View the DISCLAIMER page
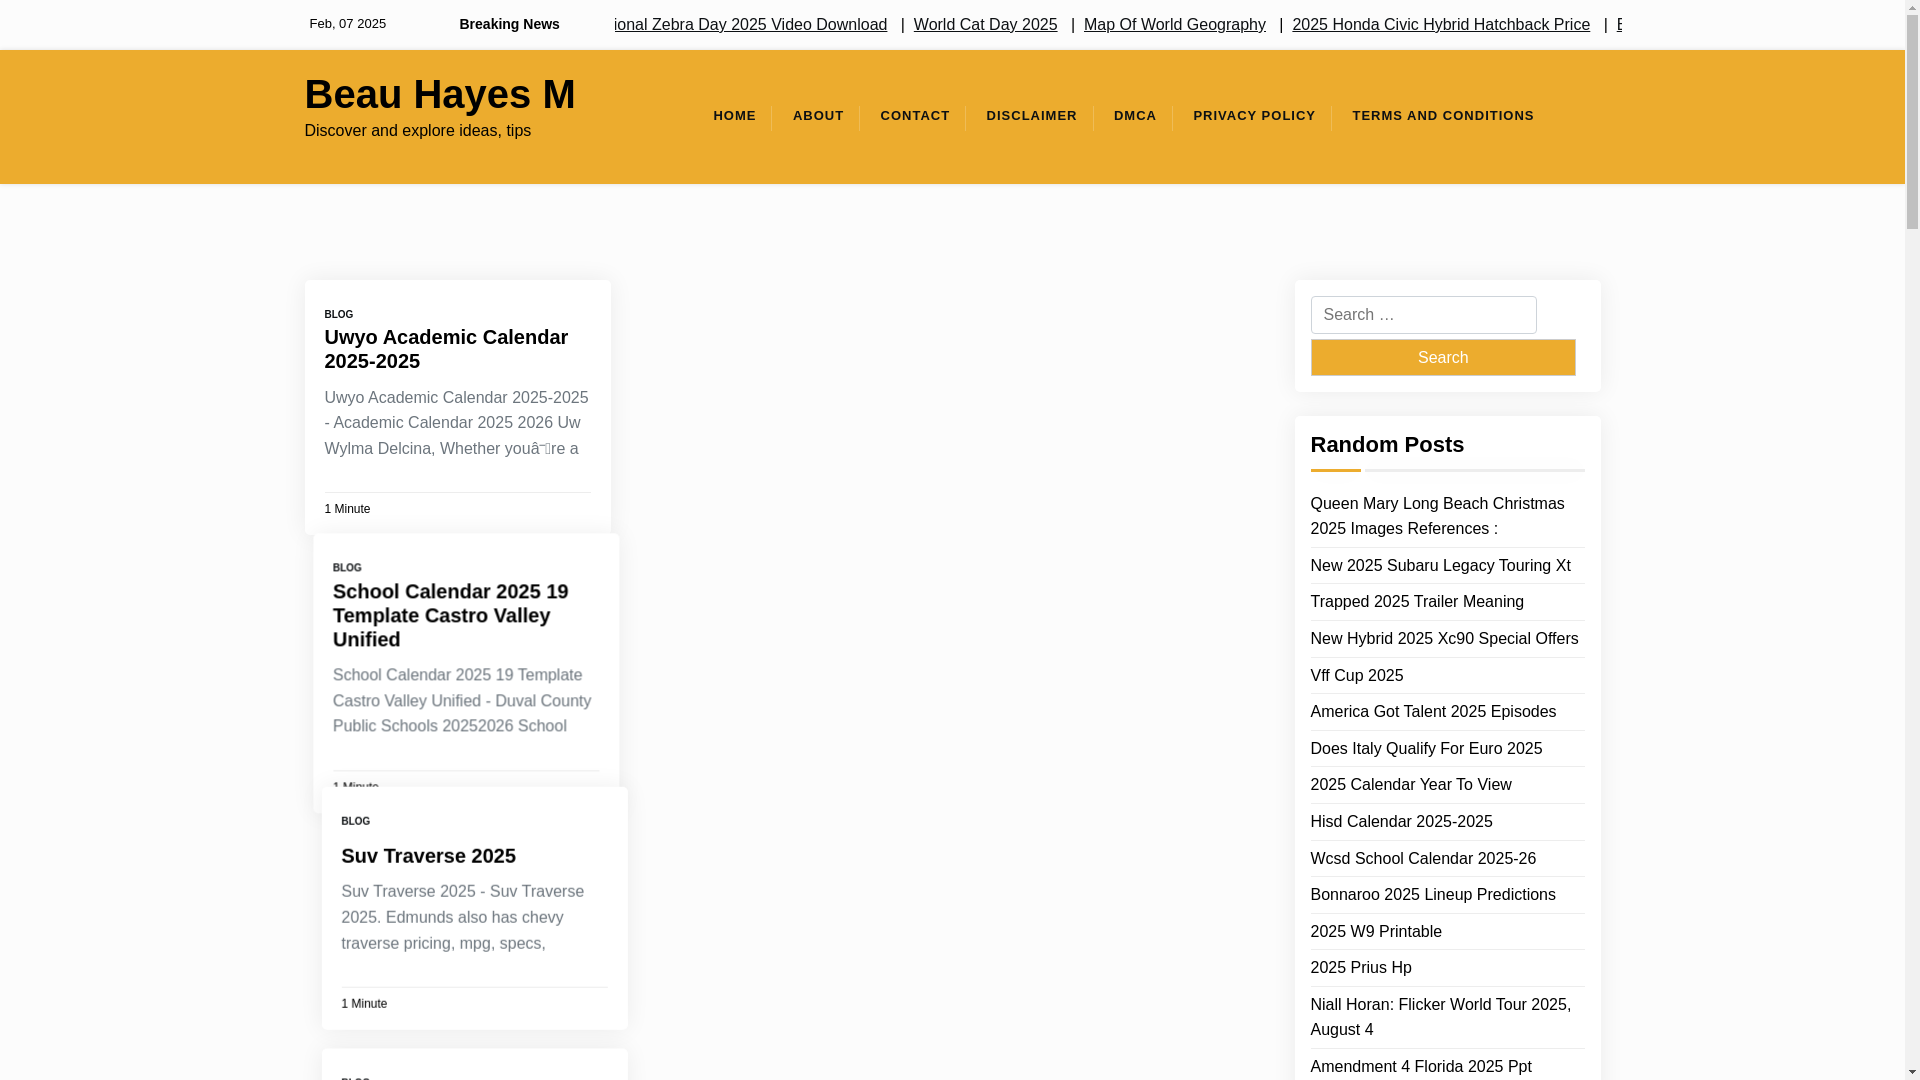Viewport: 1920px width, 1080px height. click(1031, 116)
